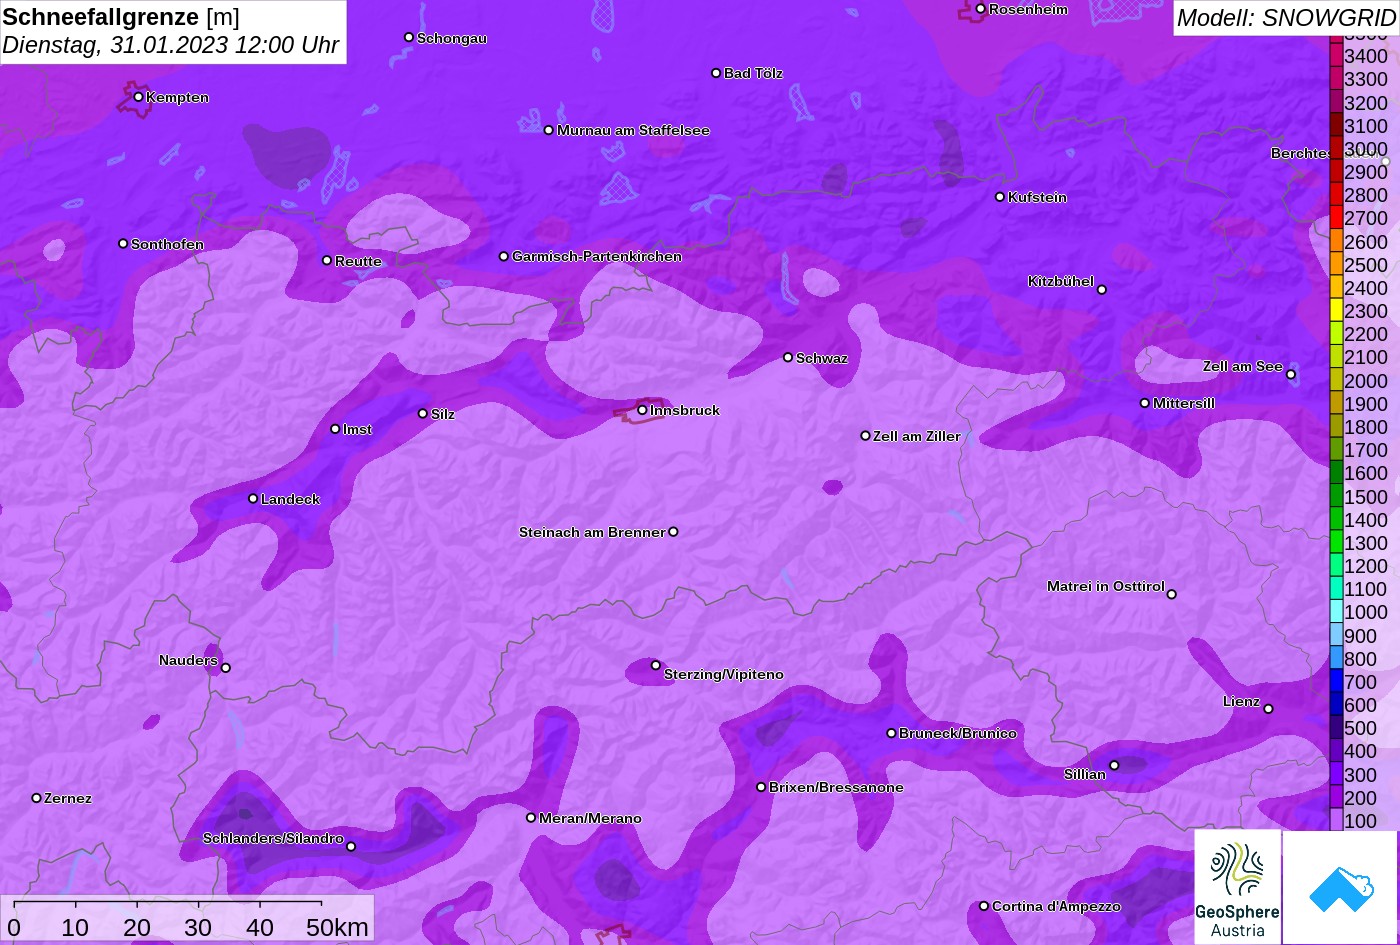Pick the red 2700 legend swatch
Screen dimensions: 1400x945
(1336, 218)
